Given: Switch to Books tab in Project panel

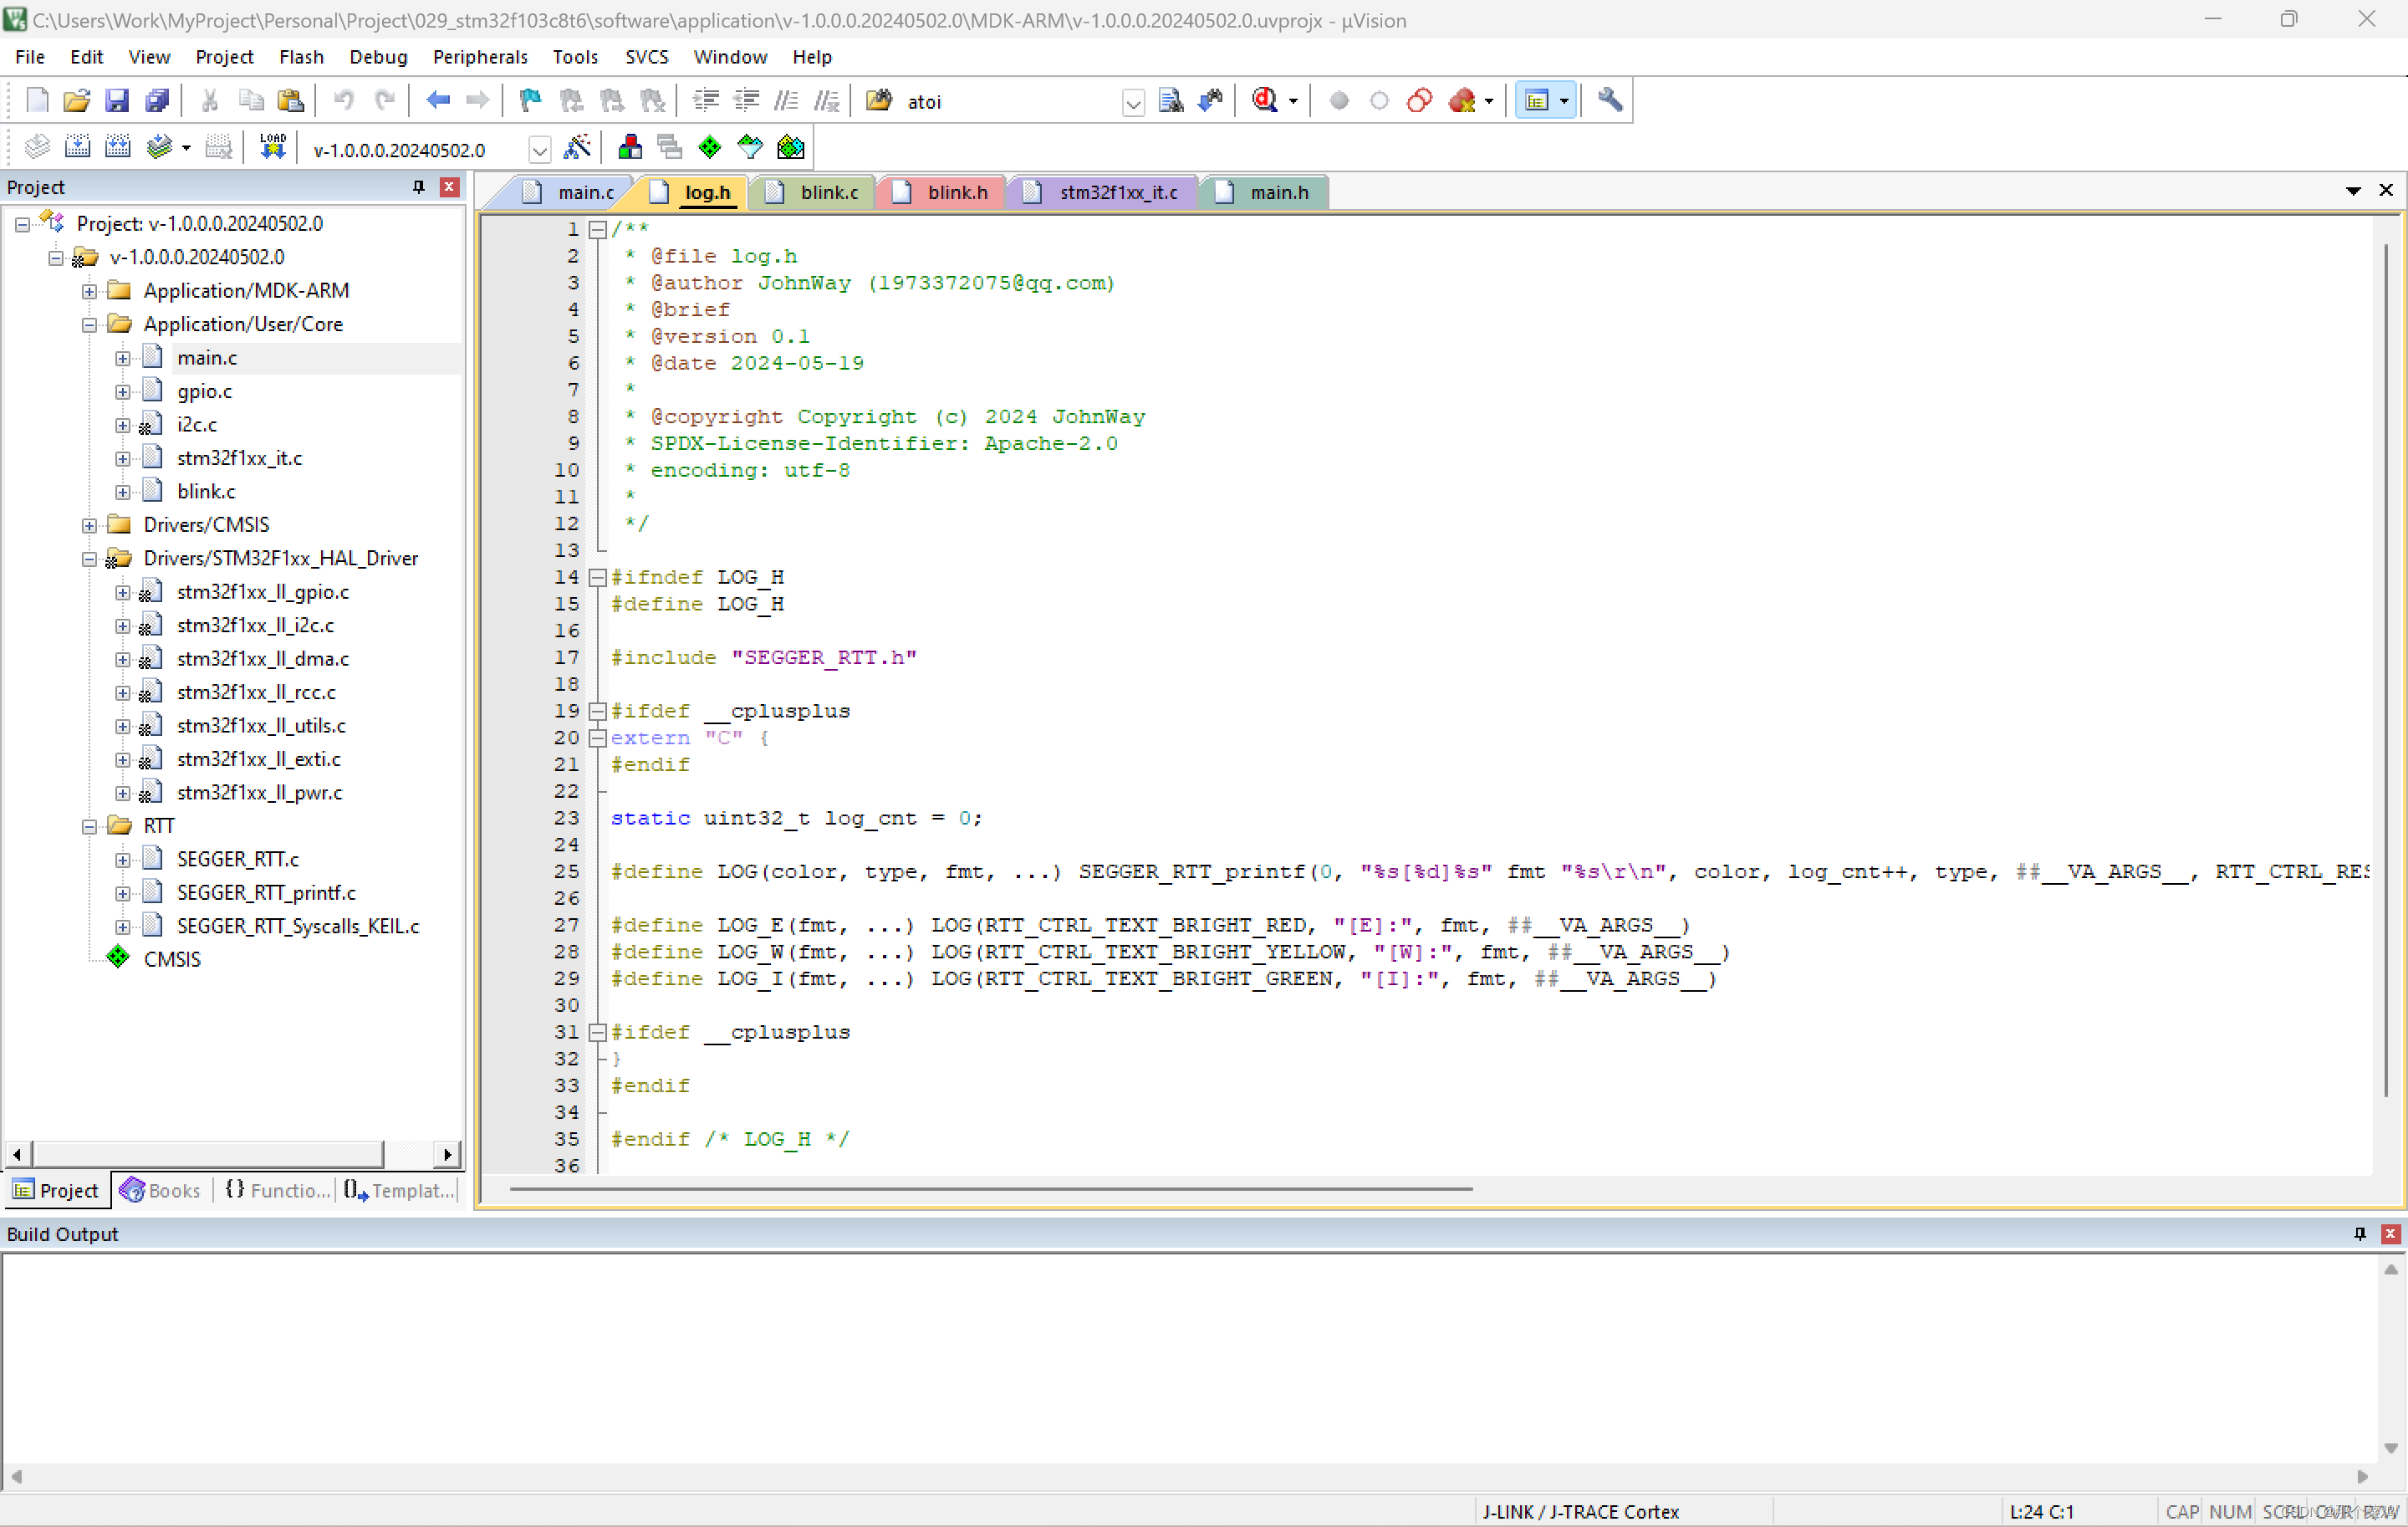Looking at the screenshot, I should (x=161, y=1190).
